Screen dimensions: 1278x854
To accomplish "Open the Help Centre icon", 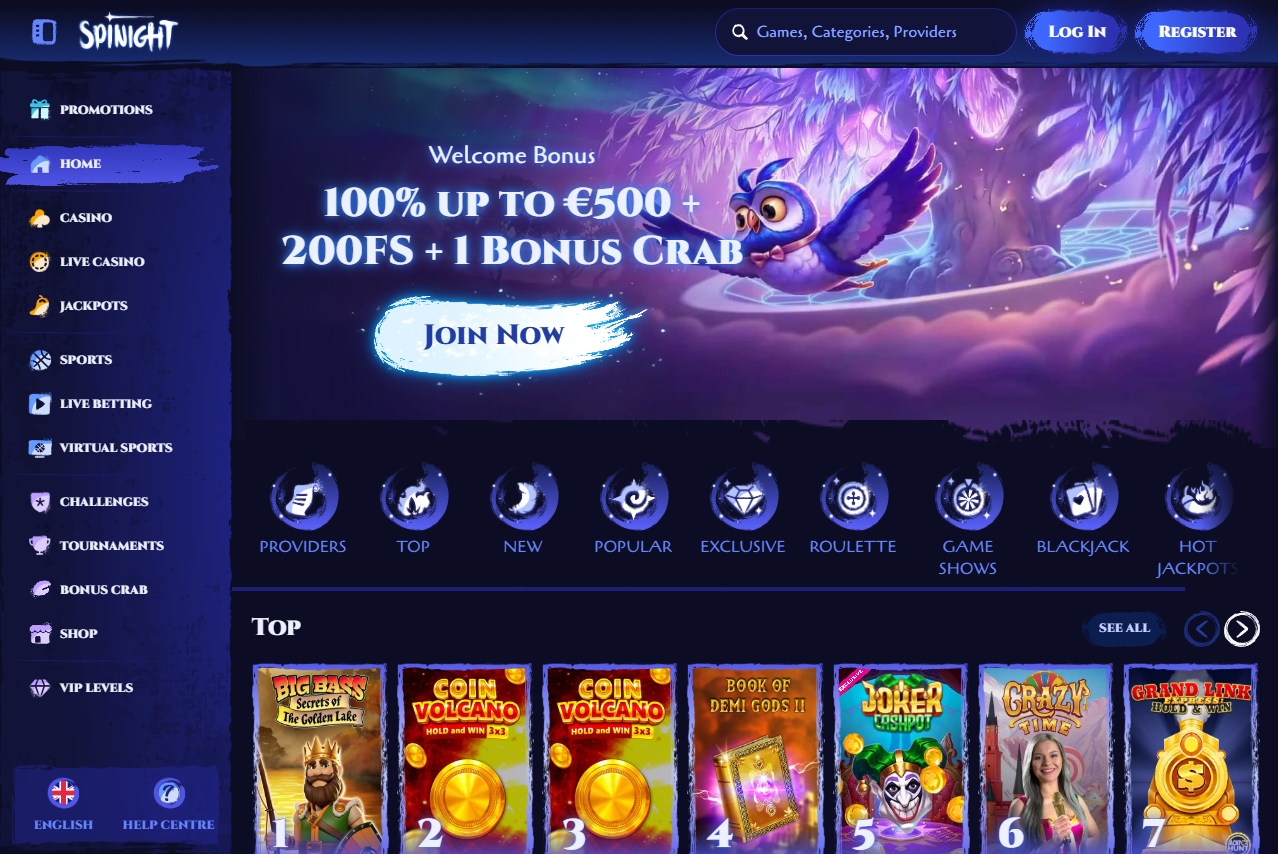I will [x=169, y=794].
